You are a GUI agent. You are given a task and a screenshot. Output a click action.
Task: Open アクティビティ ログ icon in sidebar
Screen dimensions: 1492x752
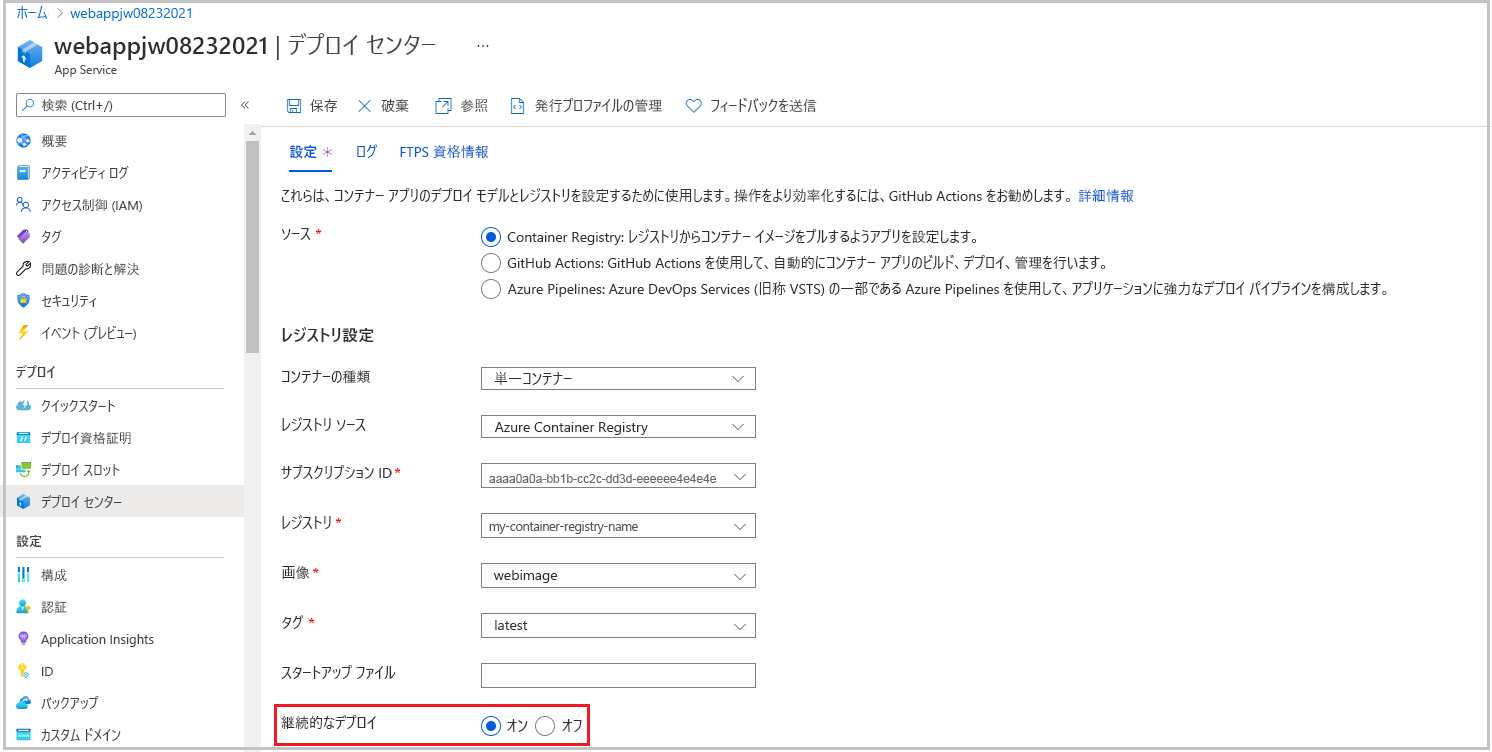24,173
